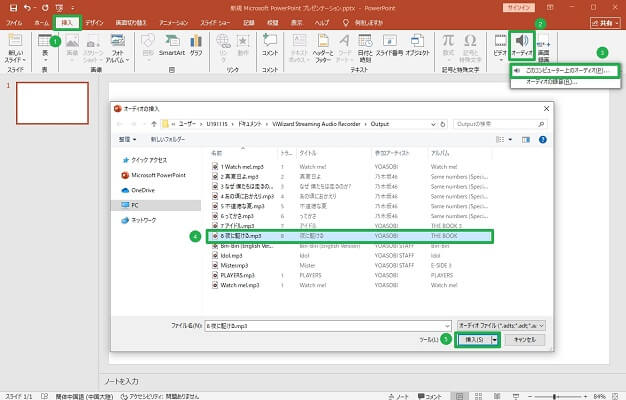Screen dimensions: 626x400
Task: Switch to normal view in status bar
Action: (x=460, y=396)
